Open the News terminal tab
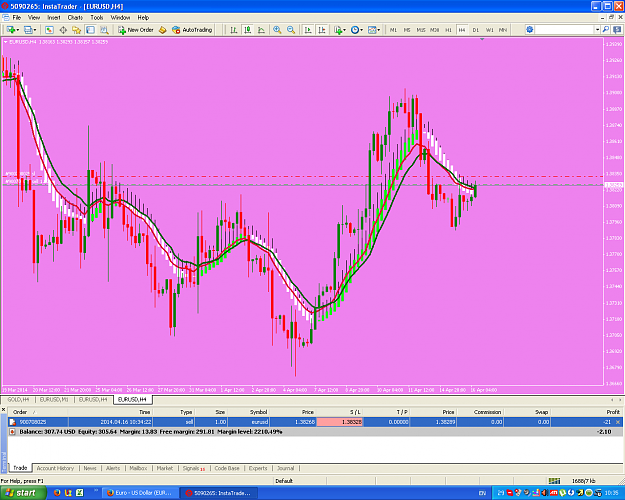The image size is (625, 500). pyautogui.click(x=90, y=469)
